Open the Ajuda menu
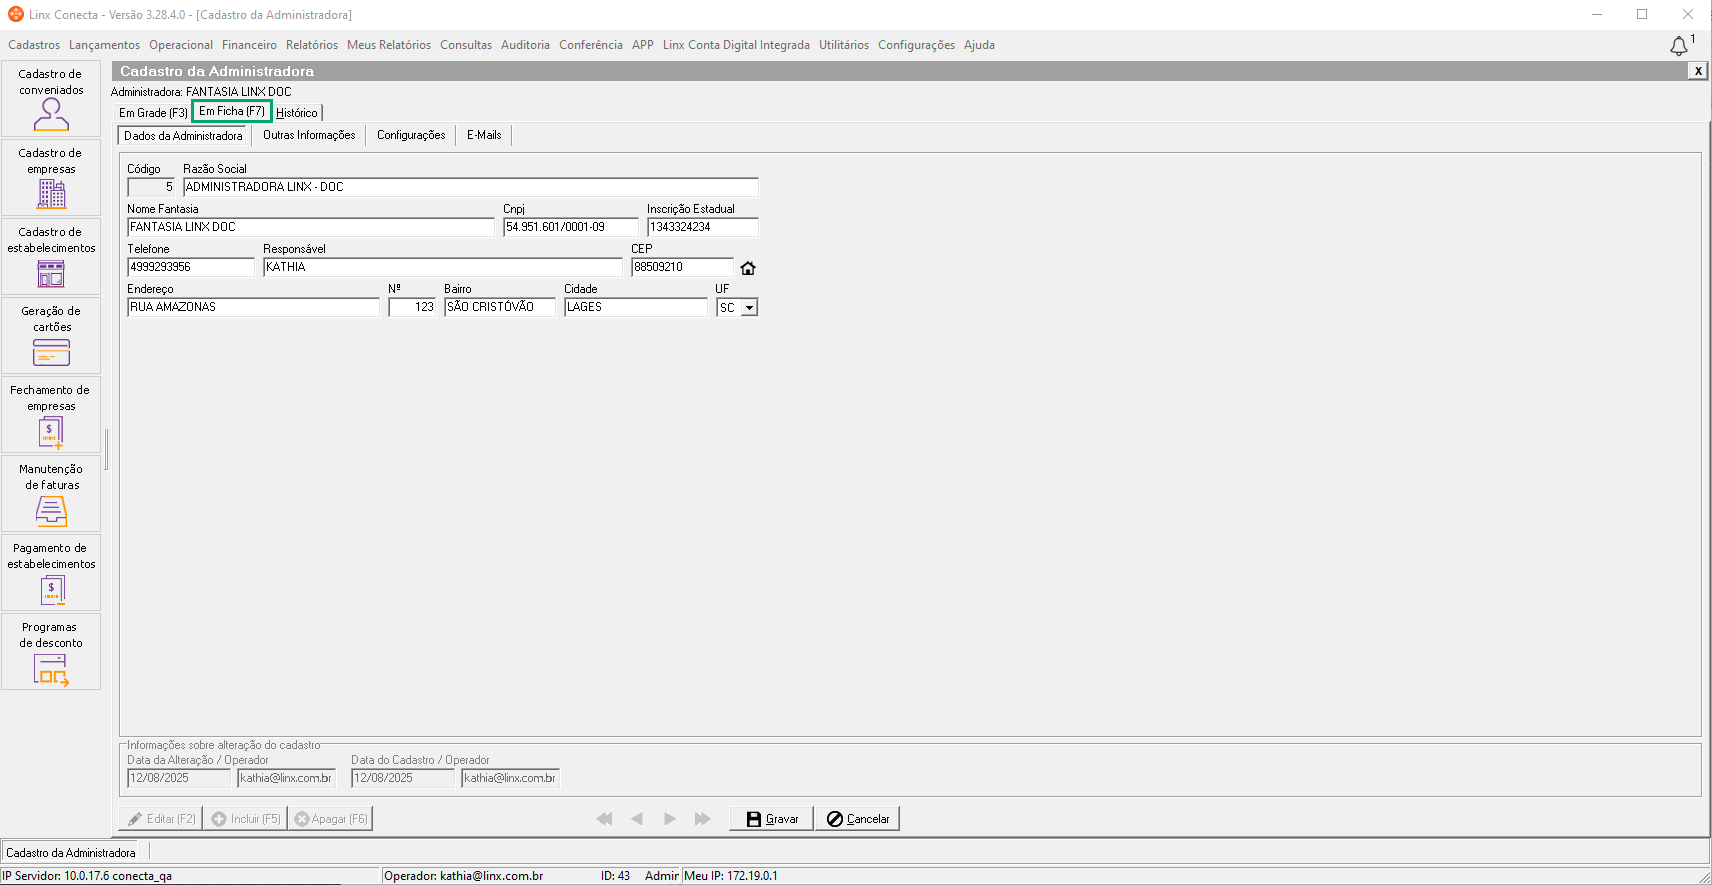The height and width of the screenshot is (885, 1712). [979, 45]
